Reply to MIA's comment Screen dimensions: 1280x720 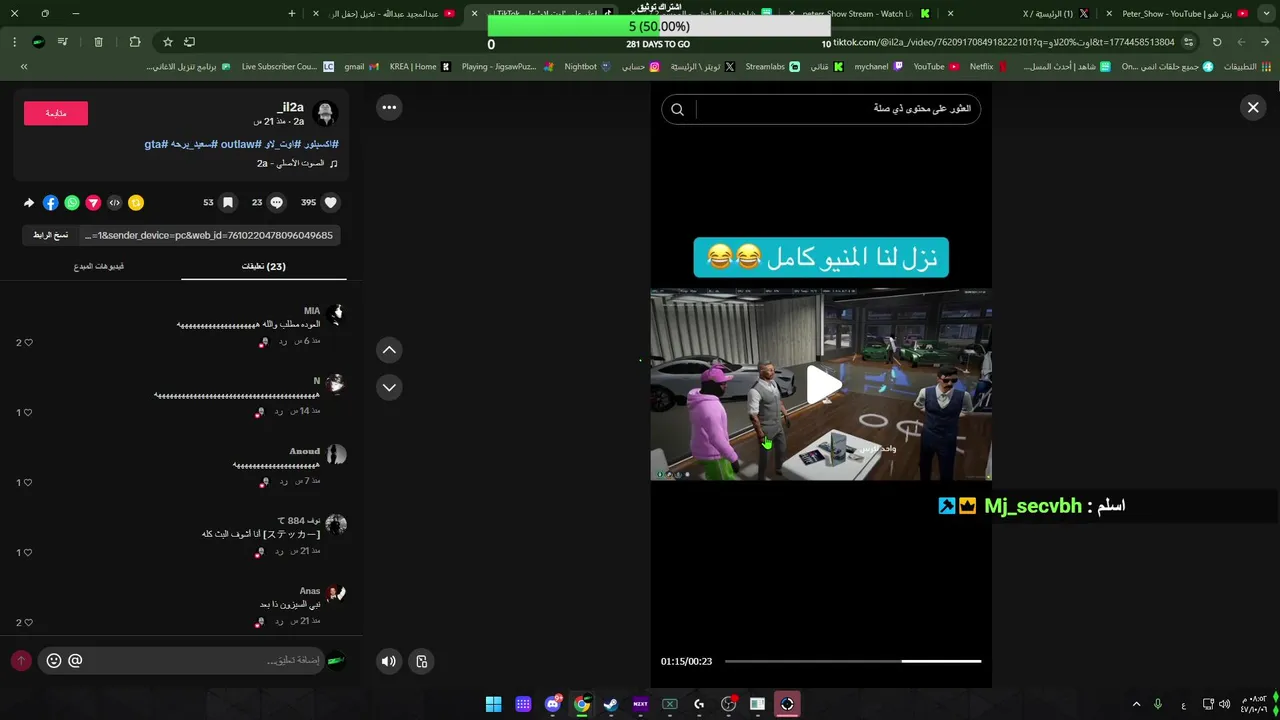[x=283, y=341]
